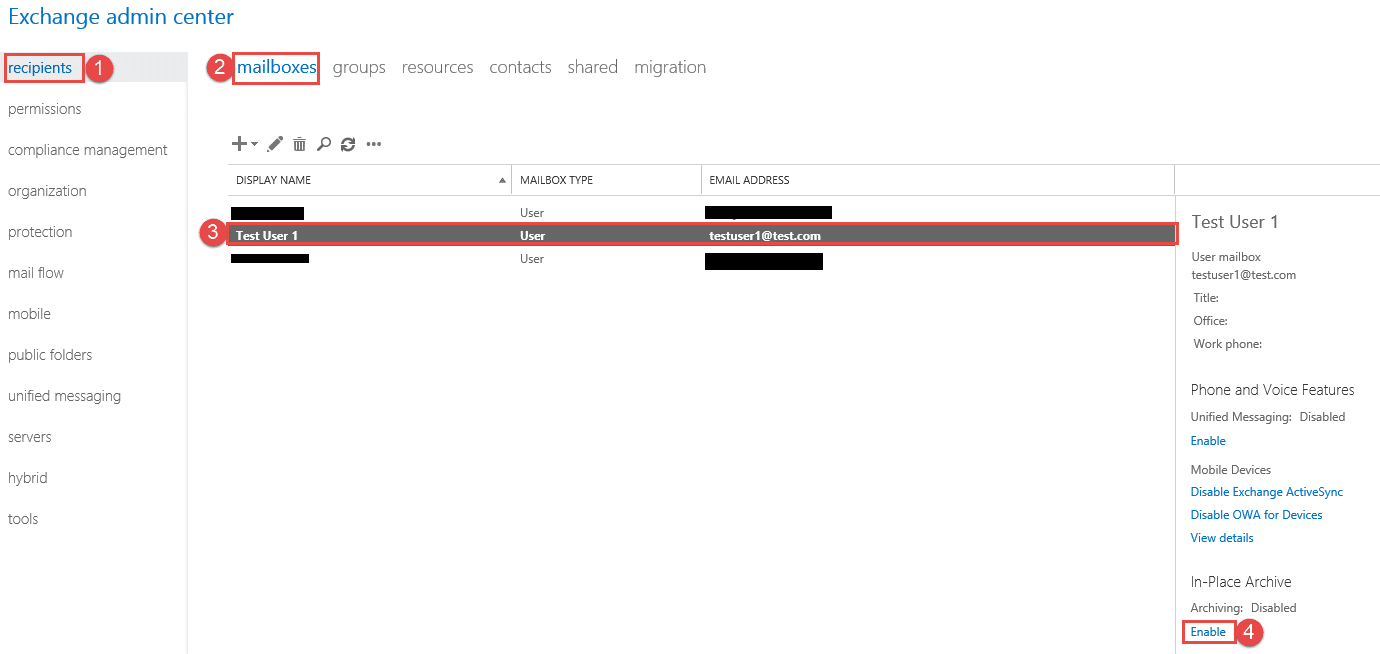Switch to the contacts tab
Screen dimensions: 1380x654
pos(520,67)
